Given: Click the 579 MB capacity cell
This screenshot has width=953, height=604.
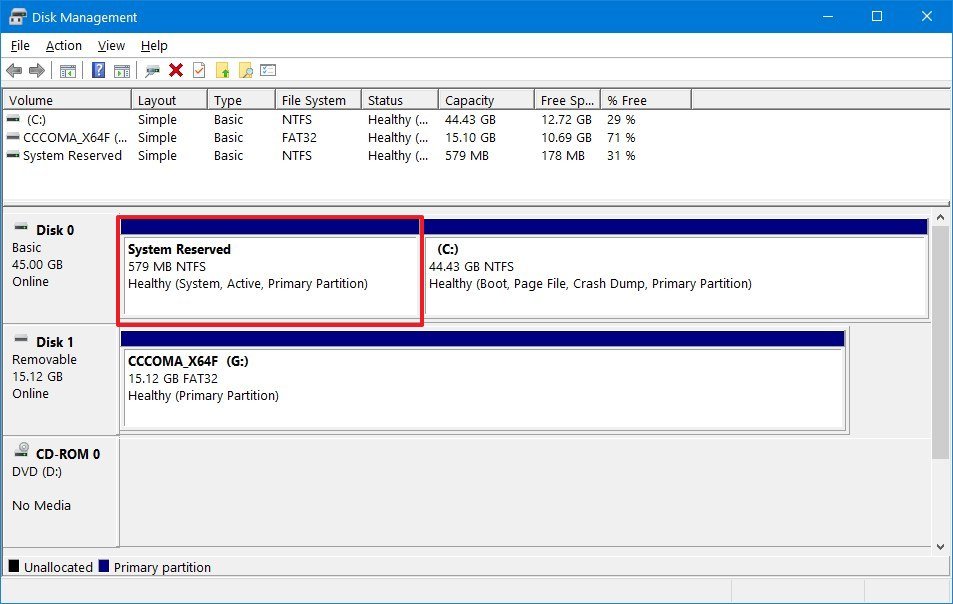Looking at the screenshot, I should (x=466, y=156).
